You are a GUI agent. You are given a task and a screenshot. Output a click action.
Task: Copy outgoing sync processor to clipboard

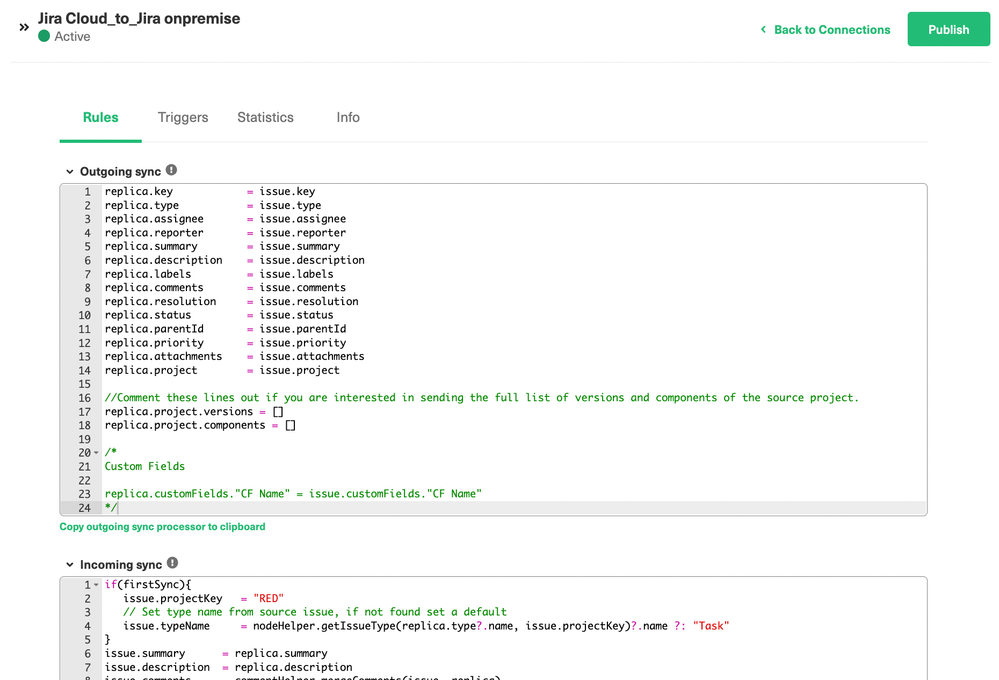[162, 526]
